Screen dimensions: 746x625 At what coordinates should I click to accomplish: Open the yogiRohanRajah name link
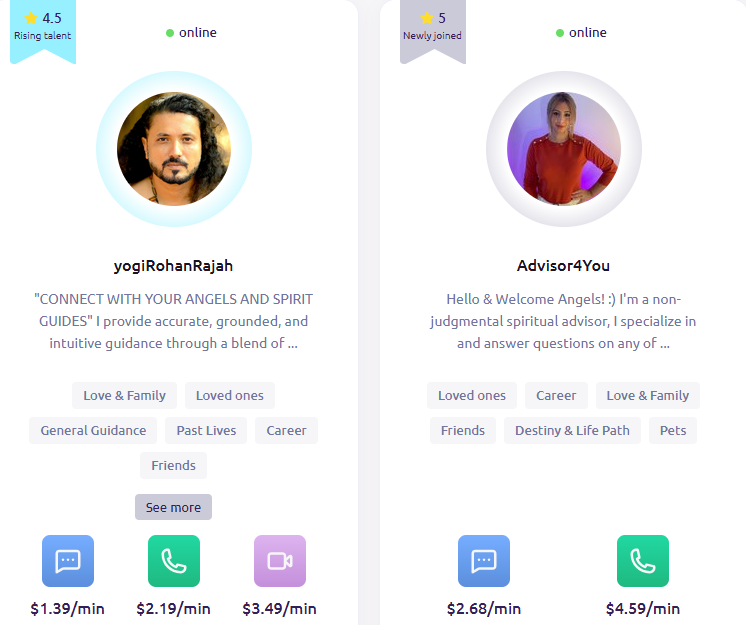[173, 265]
